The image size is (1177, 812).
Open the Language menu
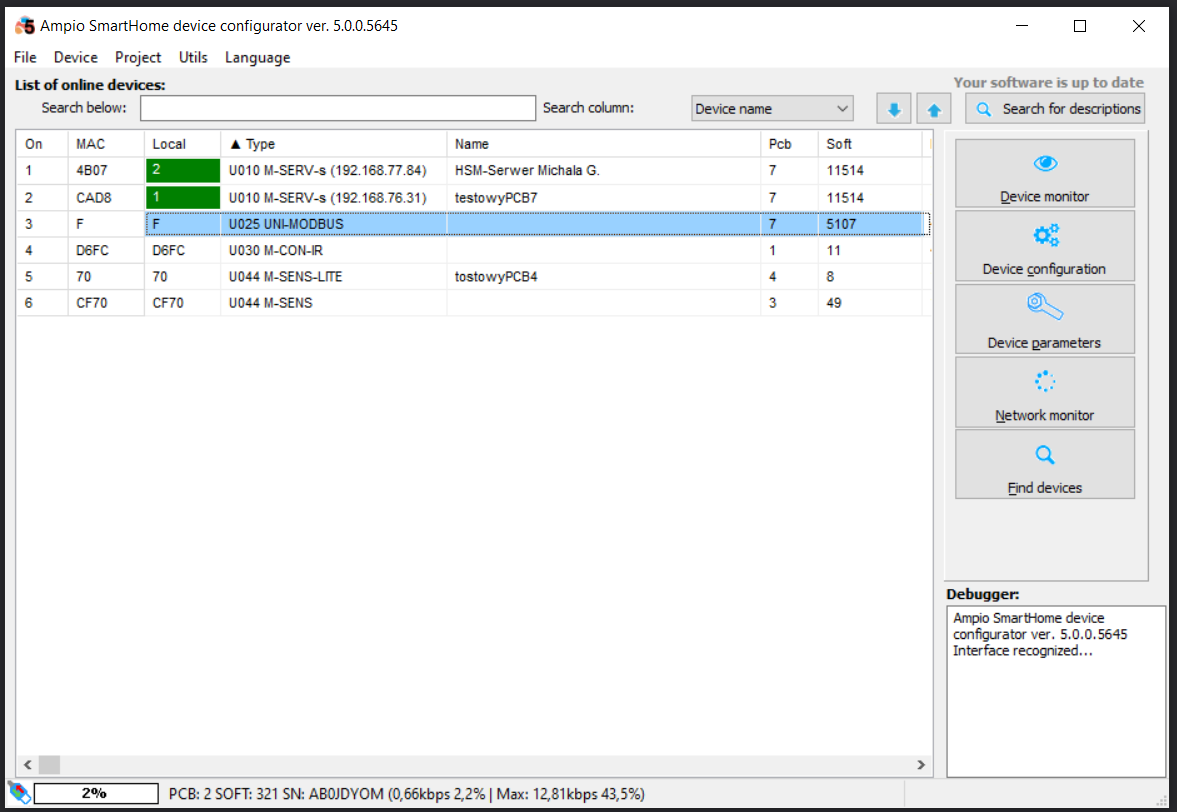tap(257, 57)
